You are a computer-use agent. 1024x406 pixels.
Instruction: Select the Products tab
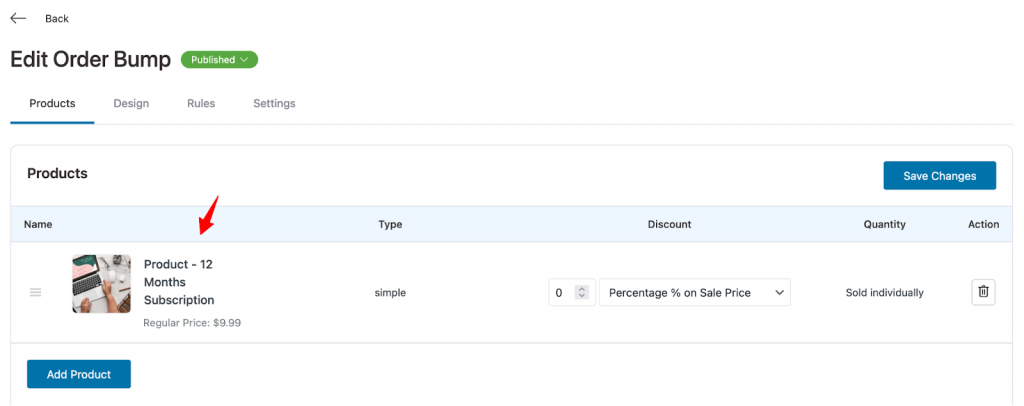pyautogui.click(x=52, y=103)
